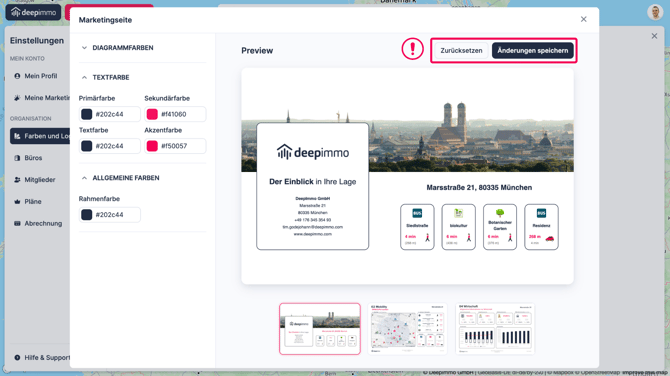
Task: Go to Mitglieder settings
Action: tap(40, 180)
